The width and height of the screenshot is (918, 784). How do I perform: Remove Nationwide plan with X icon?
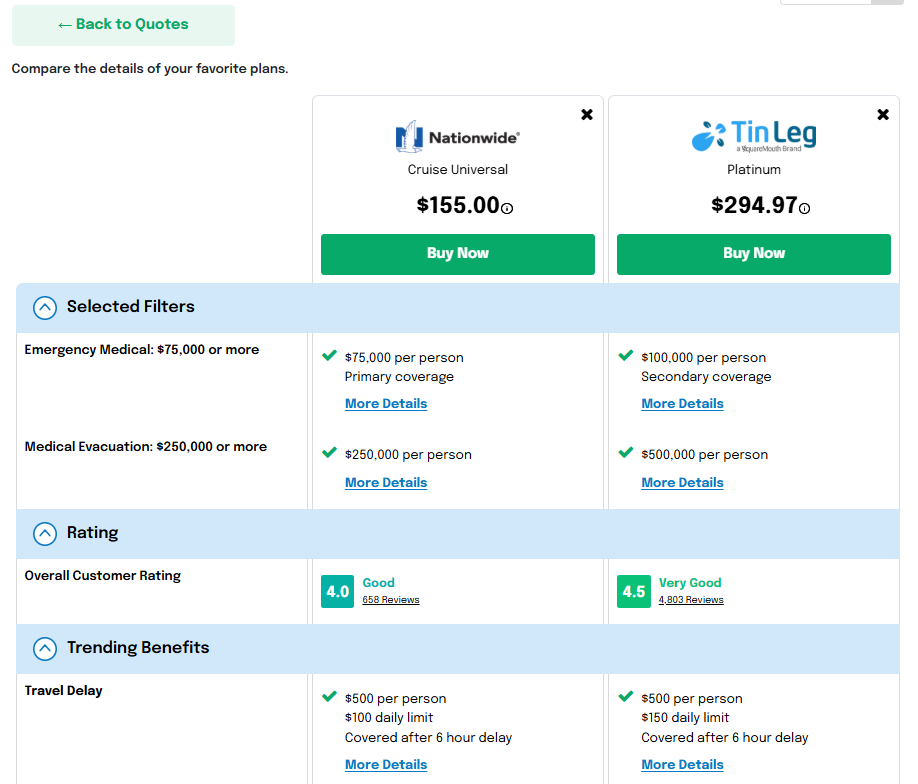coord(587,115)
